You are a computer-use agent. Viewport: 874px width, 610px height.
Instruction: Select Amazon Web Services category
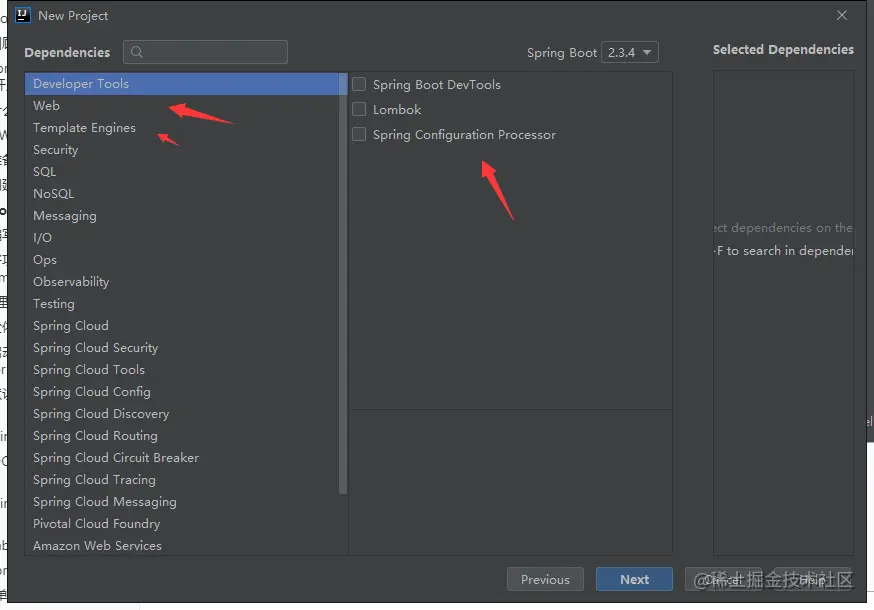click(x=182, y=545)
